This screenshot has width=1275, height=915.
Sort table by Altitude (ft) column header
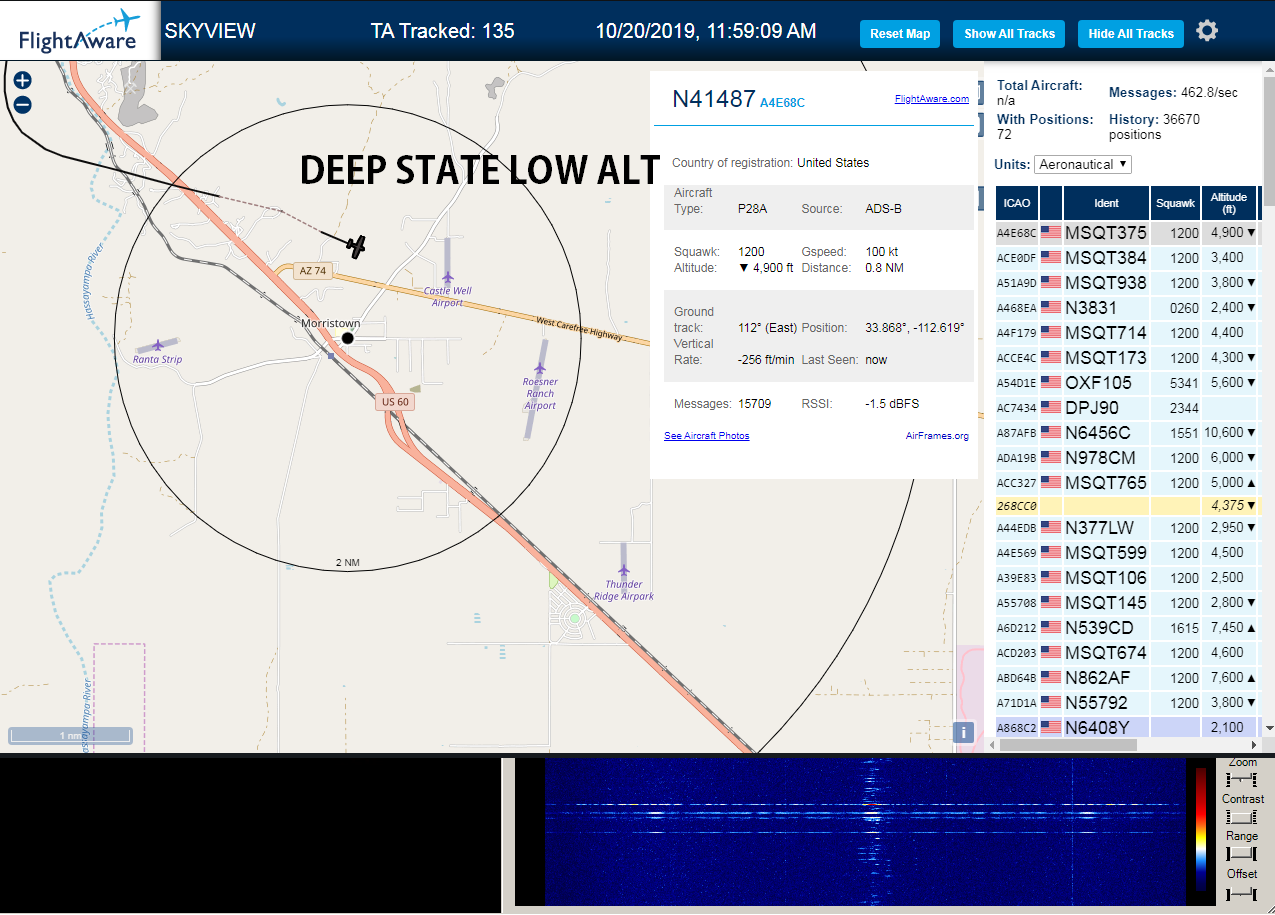tap(1229, 203)
